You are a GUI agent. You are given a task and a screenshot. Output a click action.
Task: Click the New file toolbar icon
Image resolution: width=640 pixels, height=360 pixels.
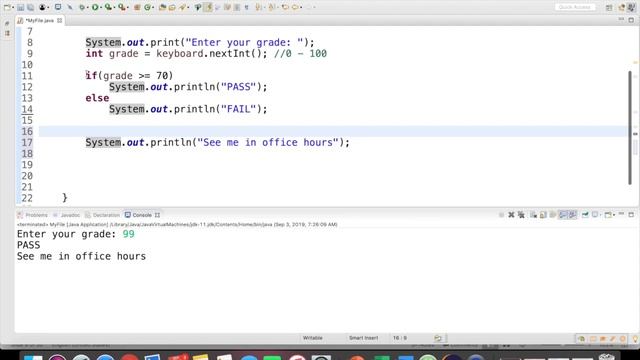(x=7, y=7)
